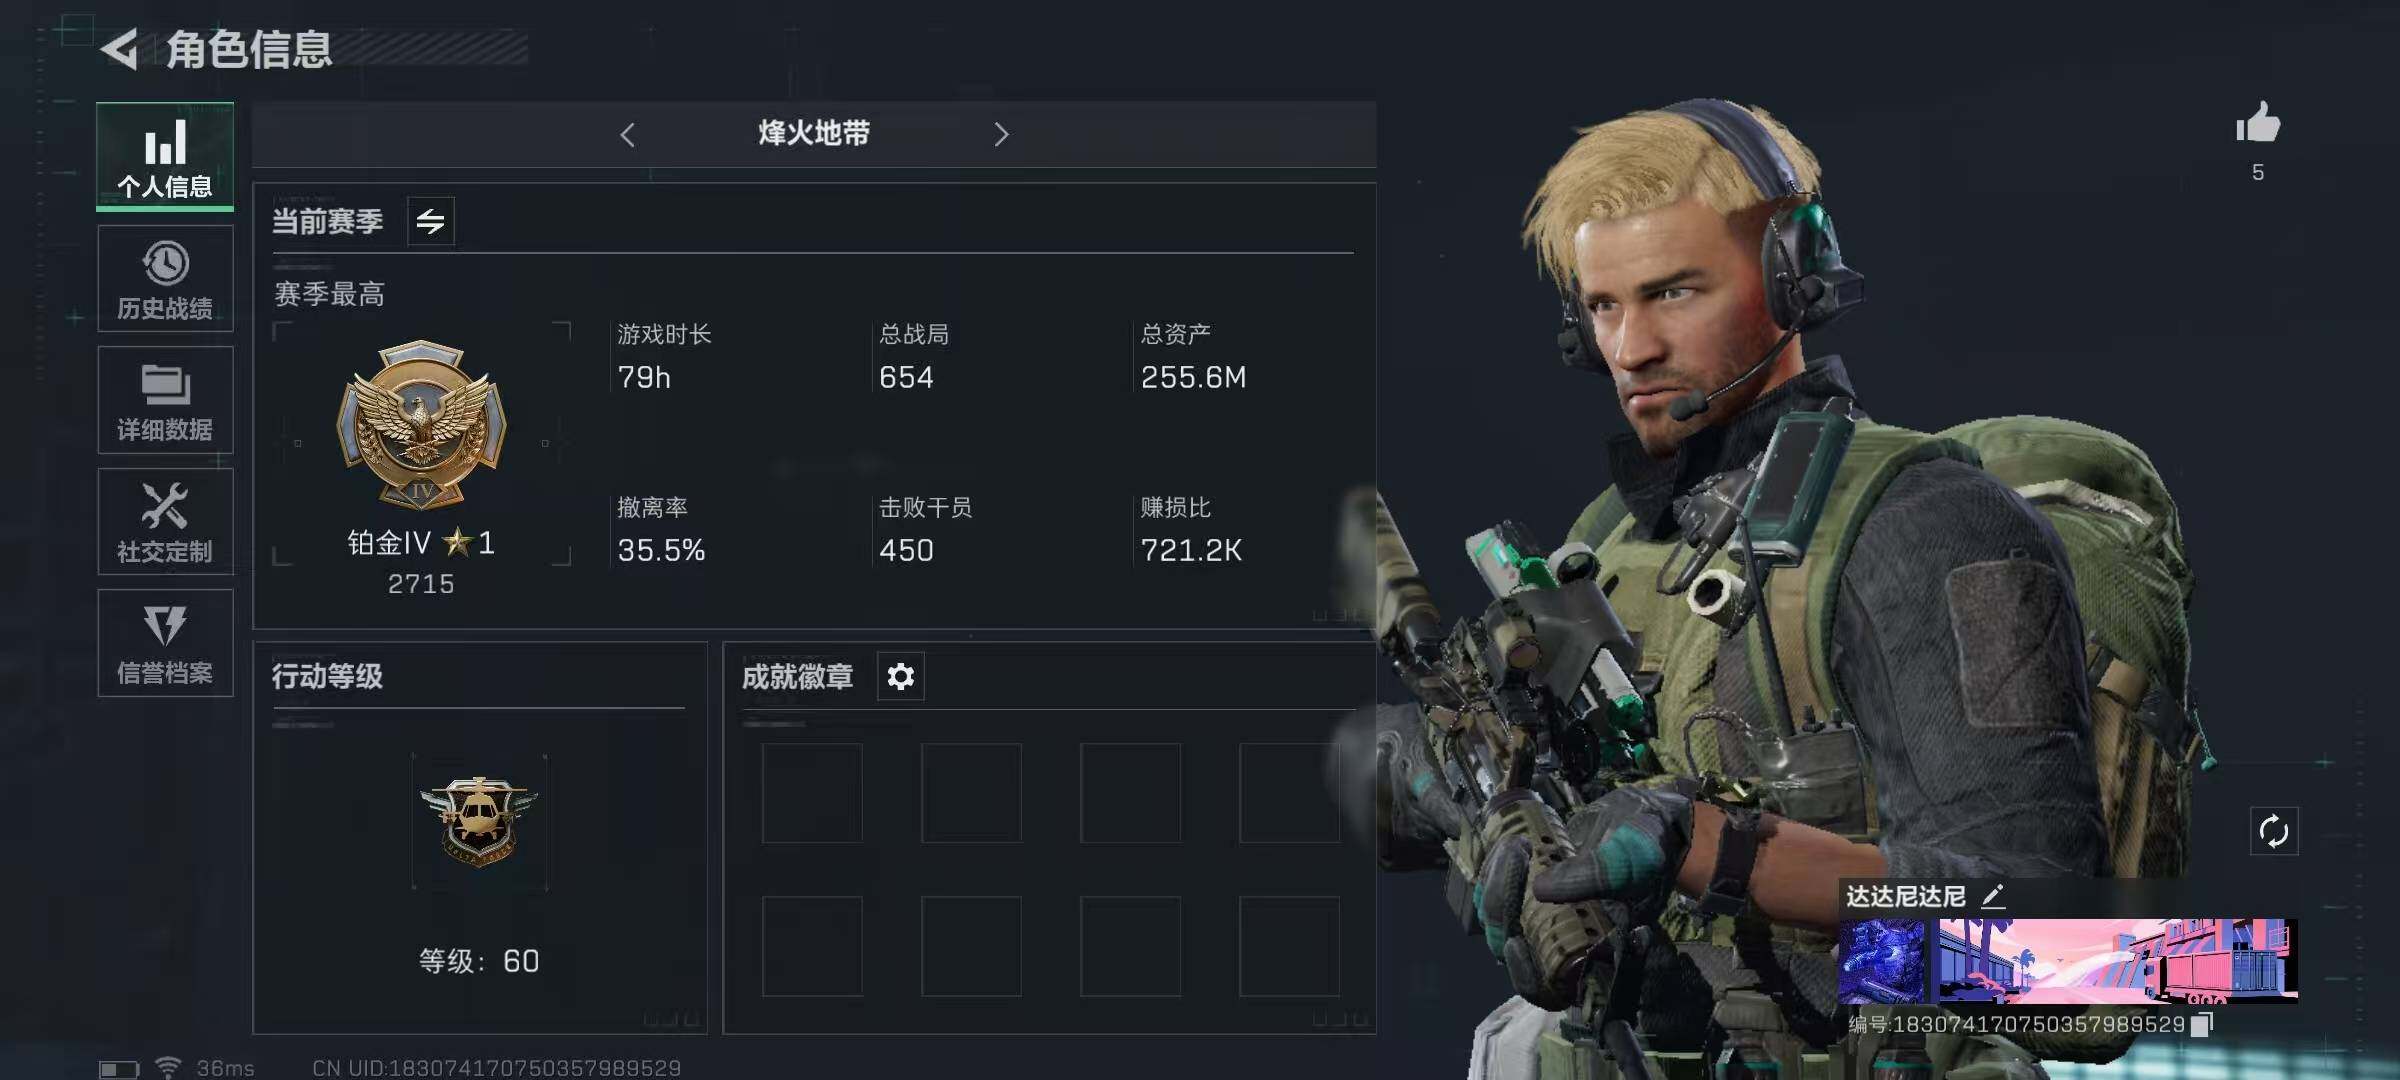Copy the player ID number (编号)
This screenshot has width=2400, height=1080.
point(2202,1024)
